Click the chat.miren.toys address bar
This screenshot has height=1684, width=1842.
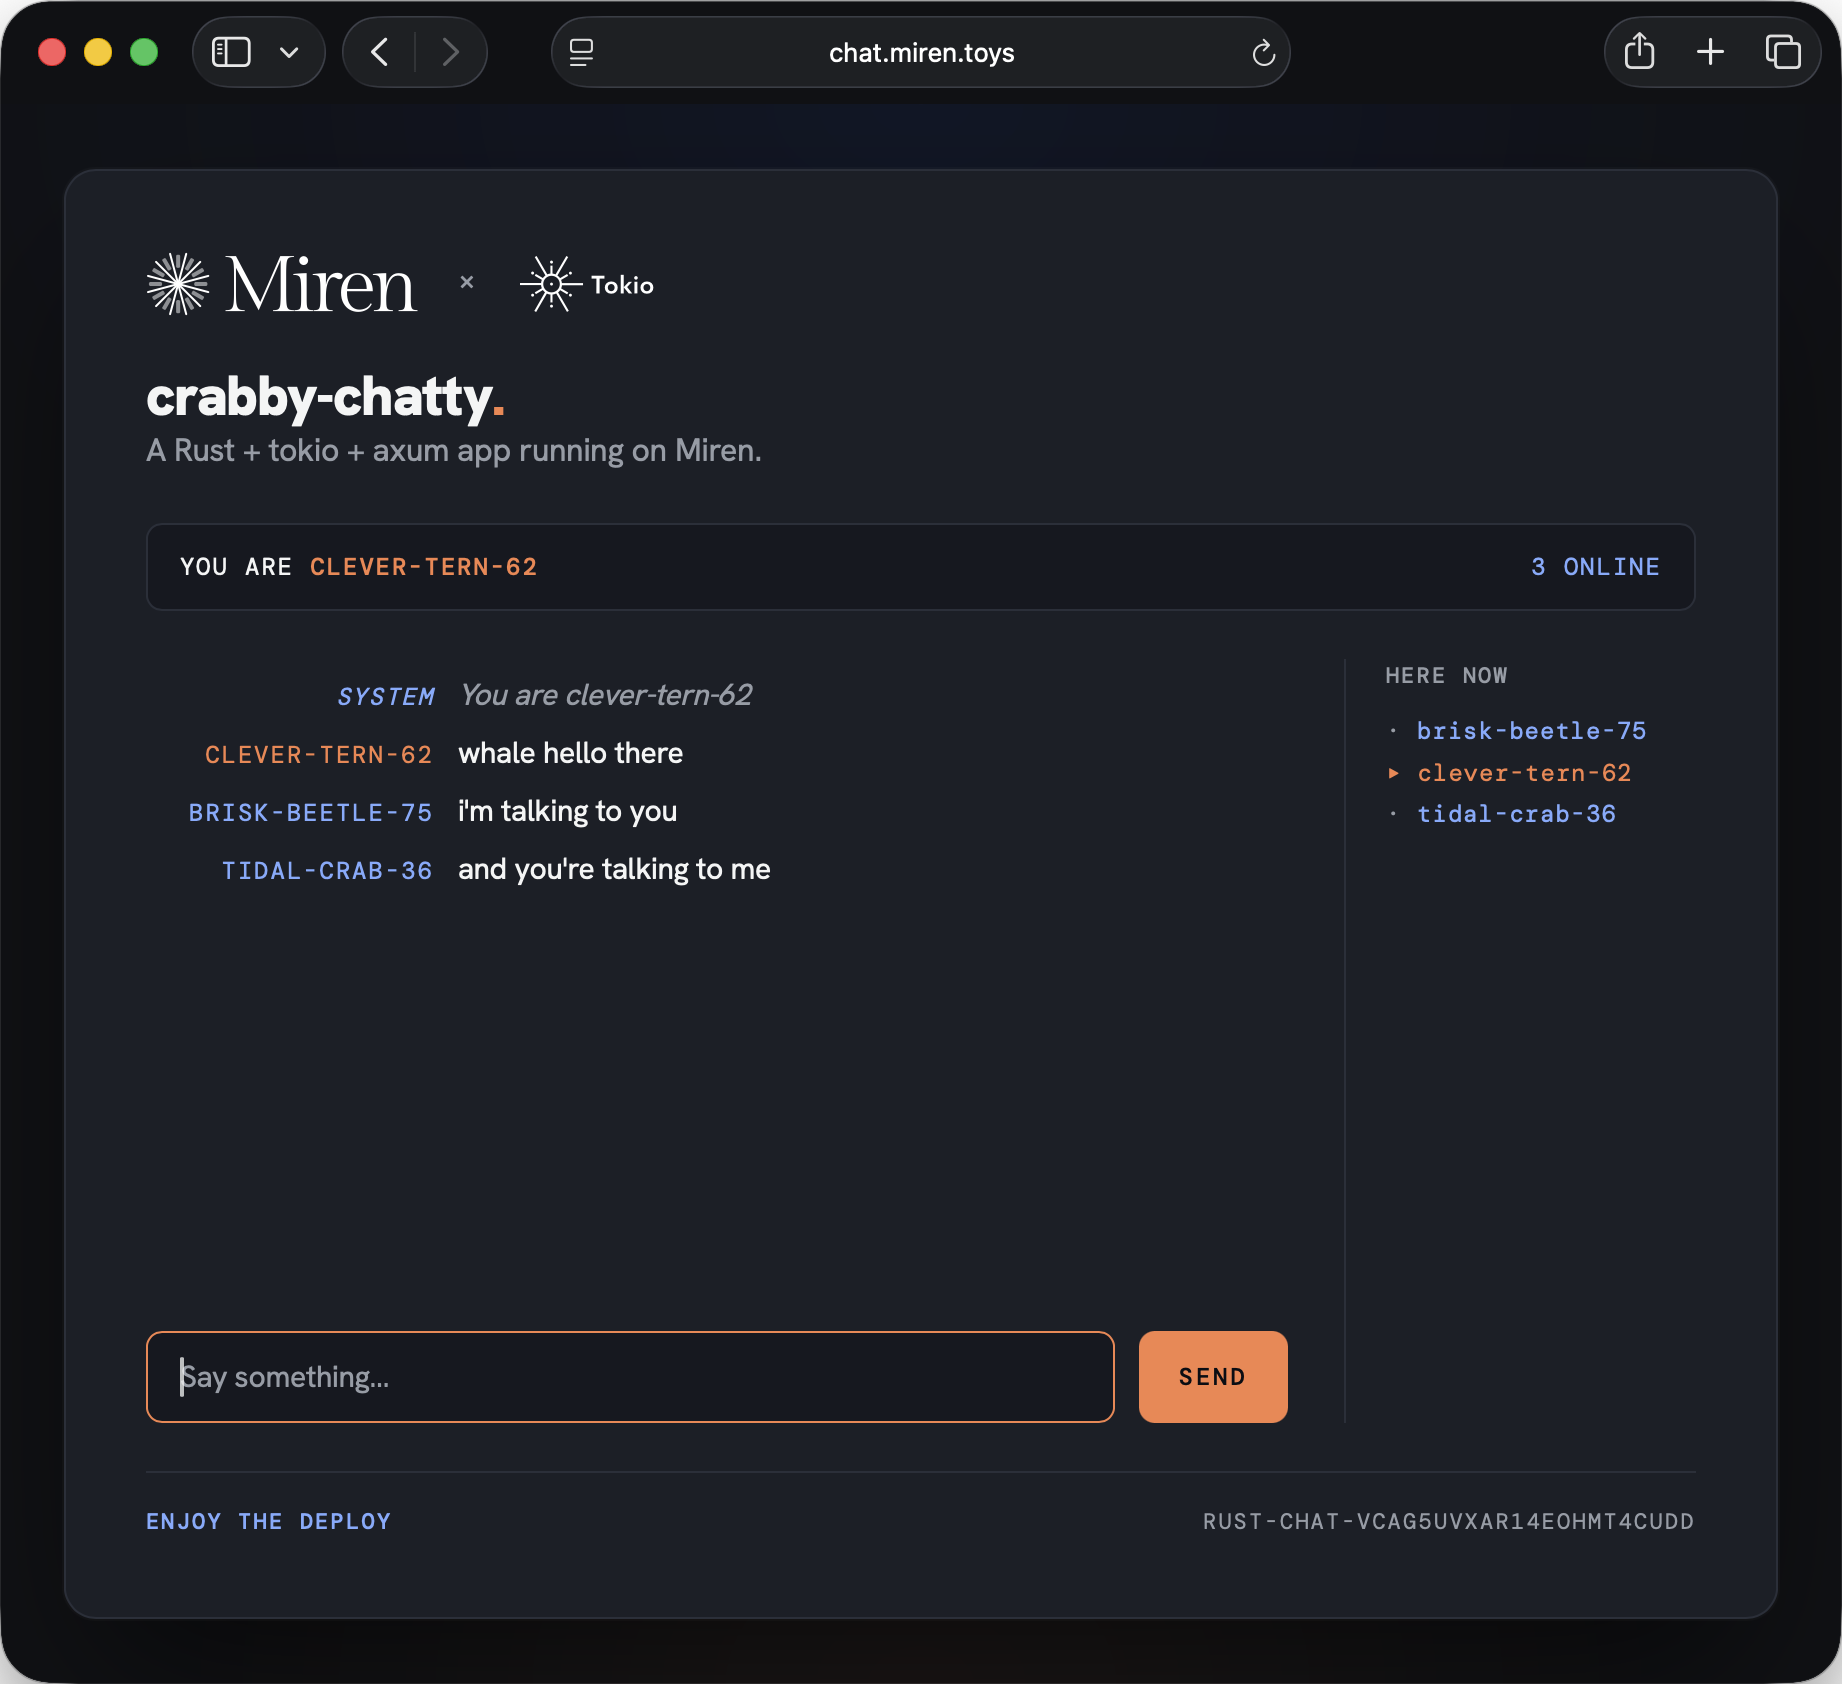click(920, 51)
